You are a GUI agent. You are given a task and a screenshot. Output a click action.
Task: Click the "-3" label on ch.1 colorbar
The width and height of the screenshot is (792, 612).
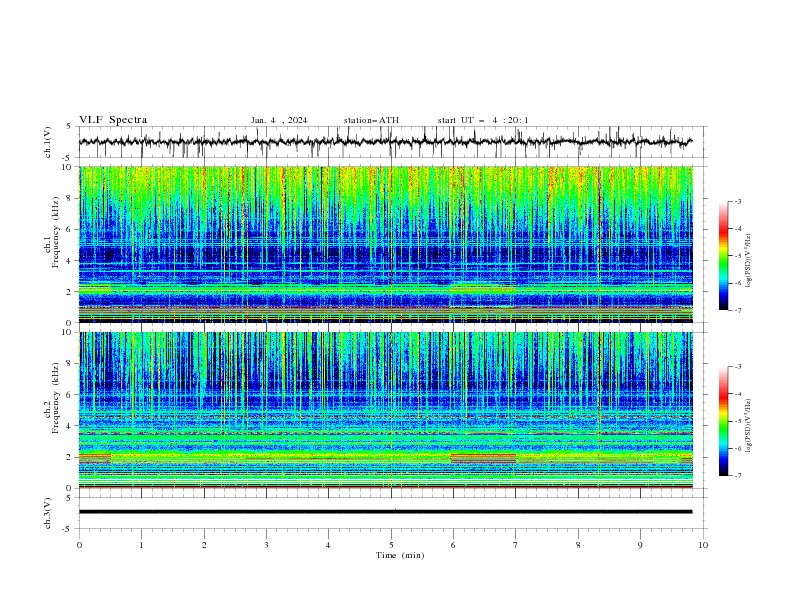coord(737,201)
